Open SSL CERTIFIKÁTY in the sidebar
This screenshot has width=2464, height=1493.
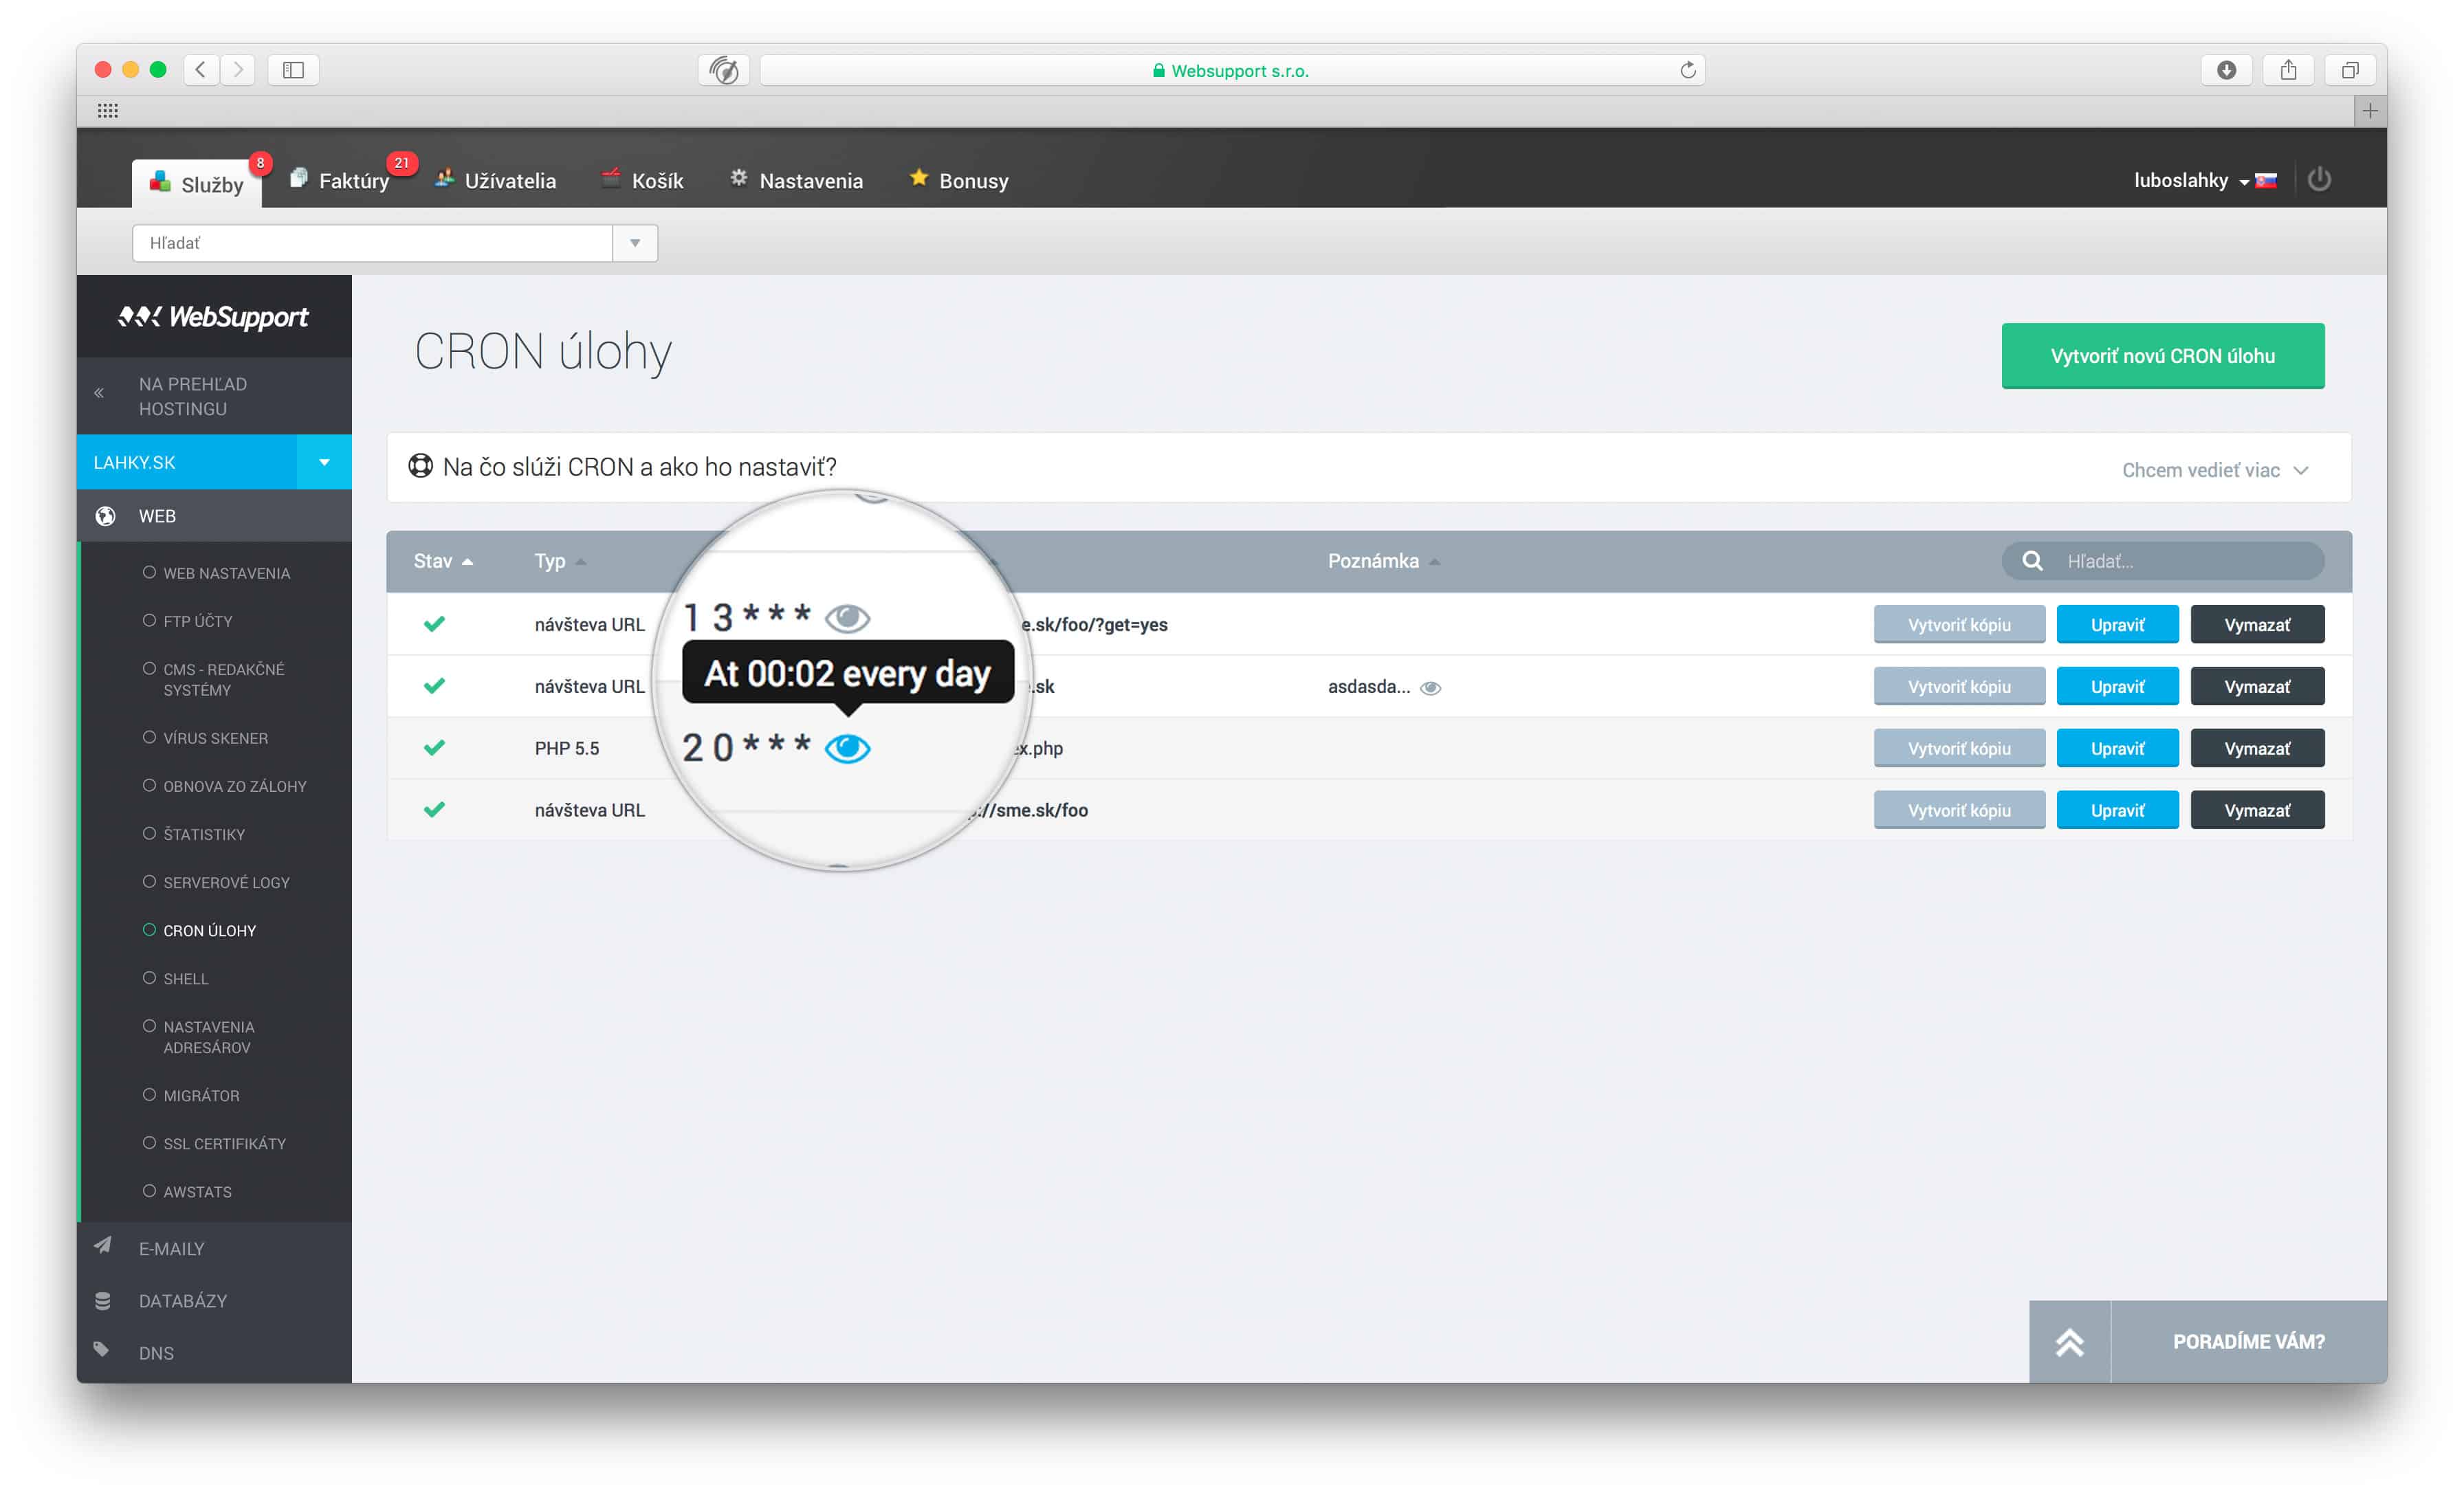225,1143
